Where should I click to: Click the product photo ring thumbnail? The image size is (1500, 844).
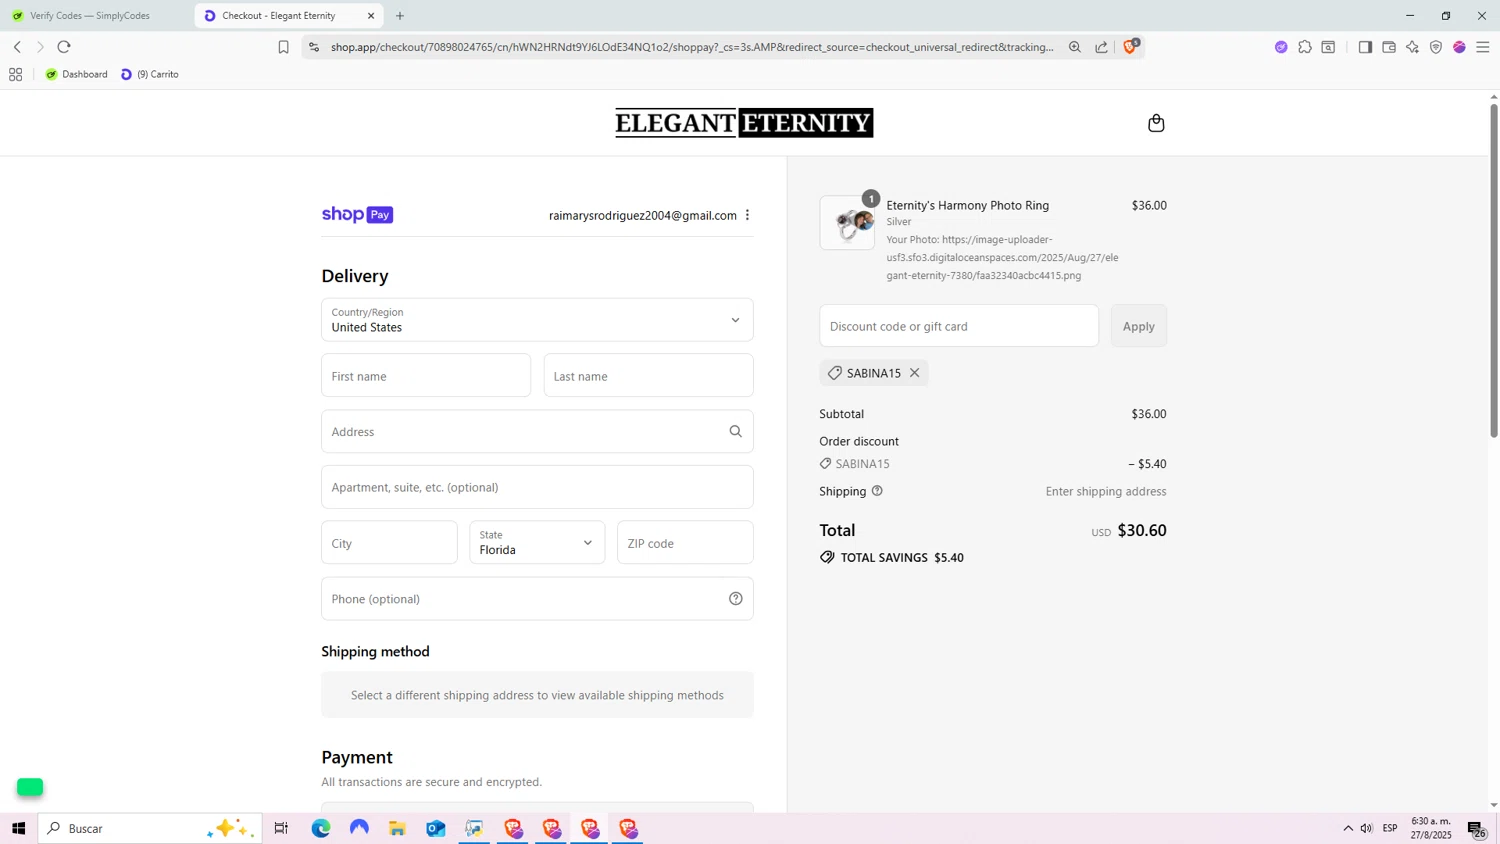coord(847,222)
